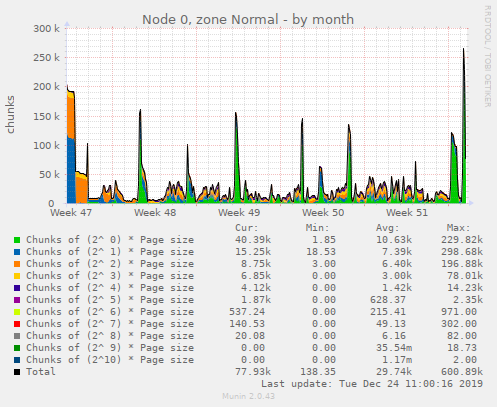
Task: Click the magenta swatch for 2^5 chunks
Action: (x=17, y=300)
